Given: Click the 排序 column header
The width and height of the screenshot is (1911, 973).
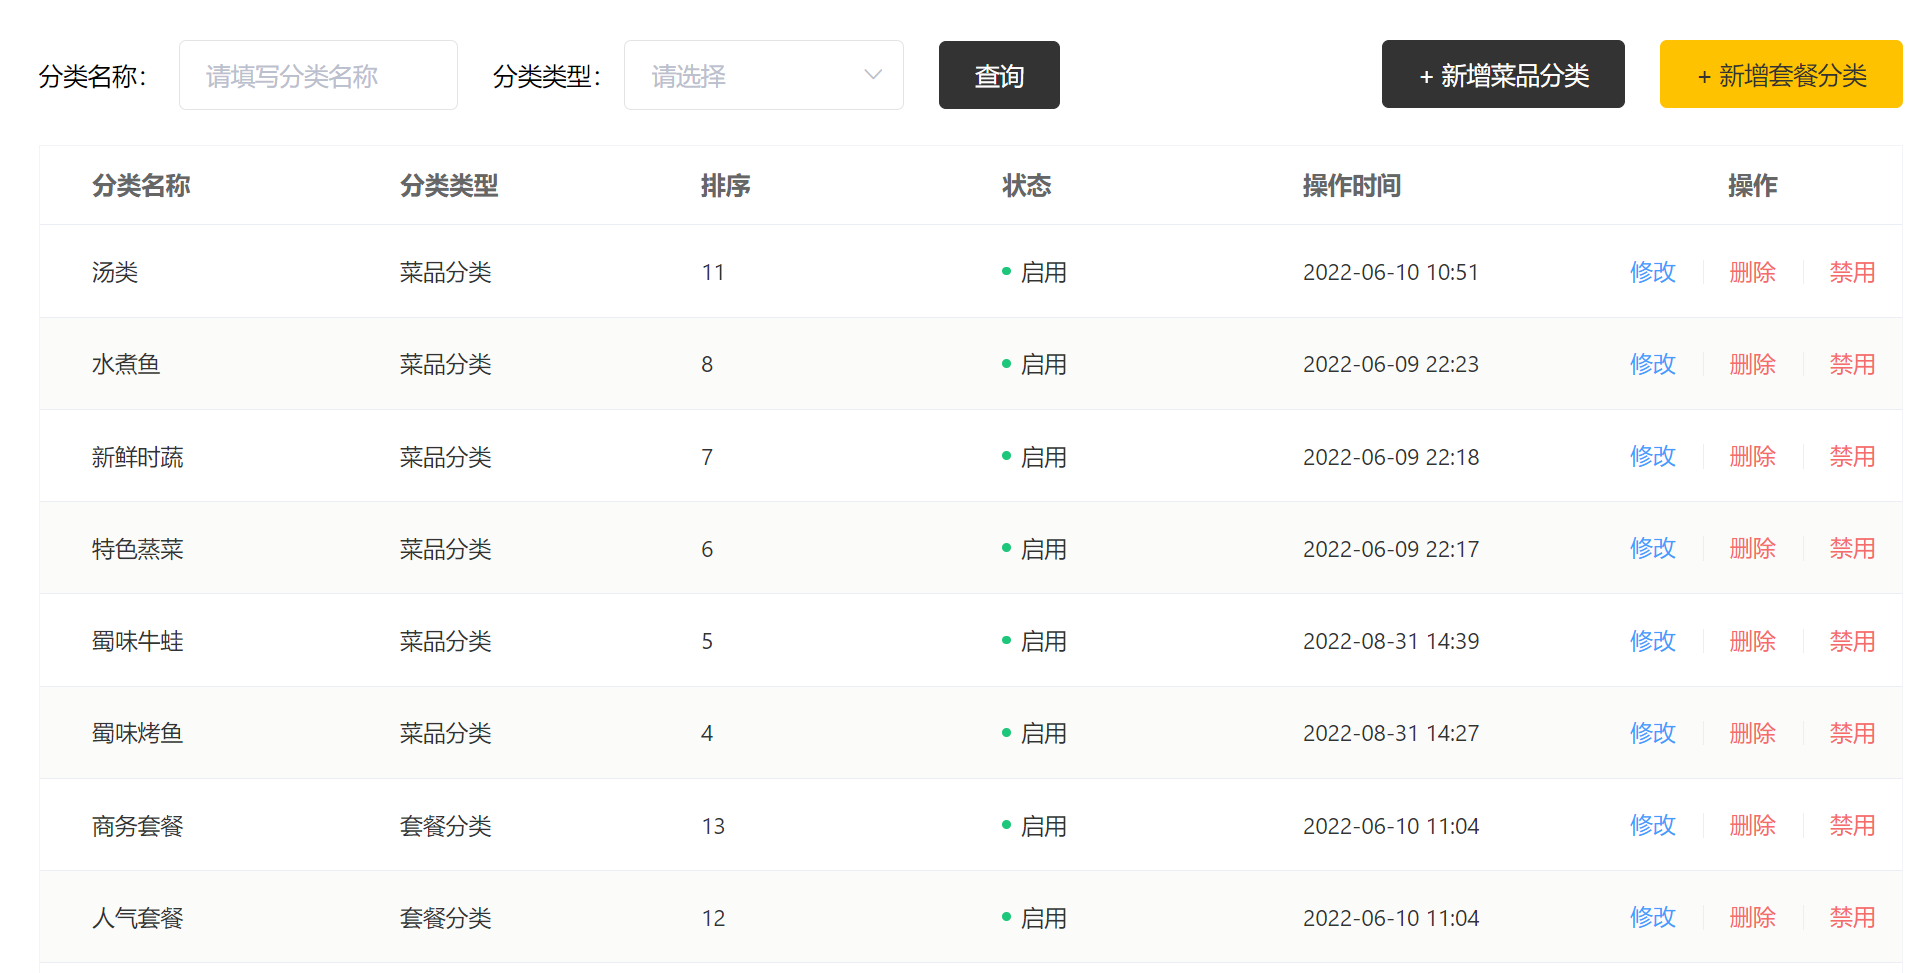Looking at the screenshot, I should click(725, 186).
